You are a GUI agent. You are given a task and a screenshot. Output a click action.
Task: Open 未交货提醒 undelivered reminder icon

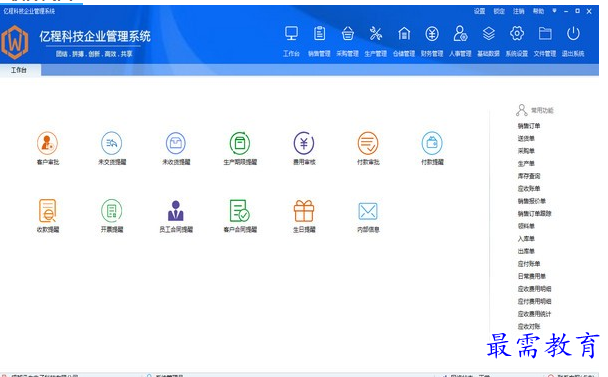(112, 143)
